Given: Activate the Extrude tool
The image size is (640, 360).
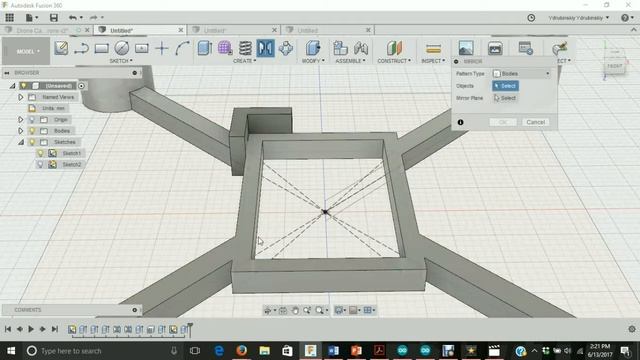Looking at the screenshot, I should click(x=204, y=48).
